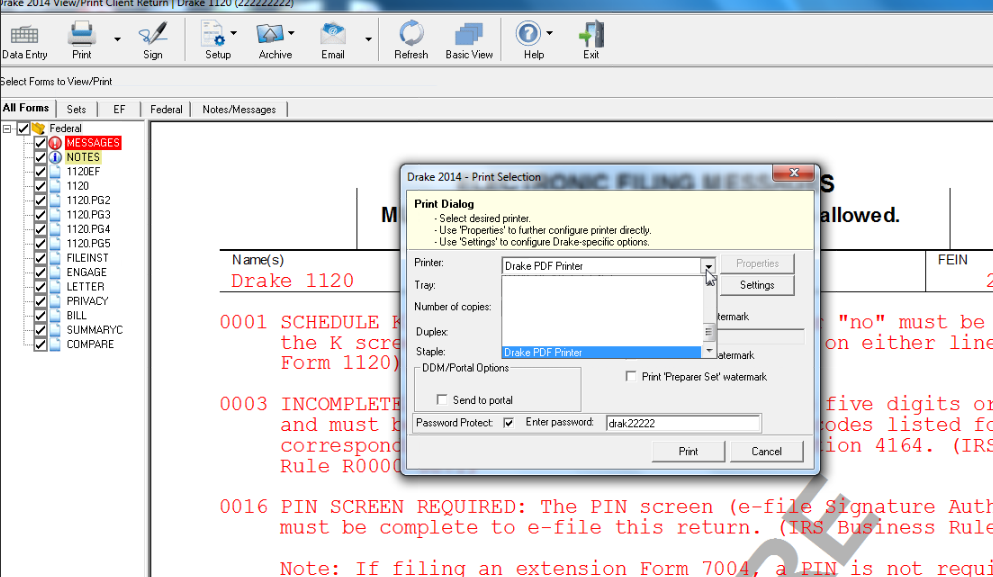Click the blue NOTES info icon
Viewport: 993px width, 577px height.
(x=56, y=157)
